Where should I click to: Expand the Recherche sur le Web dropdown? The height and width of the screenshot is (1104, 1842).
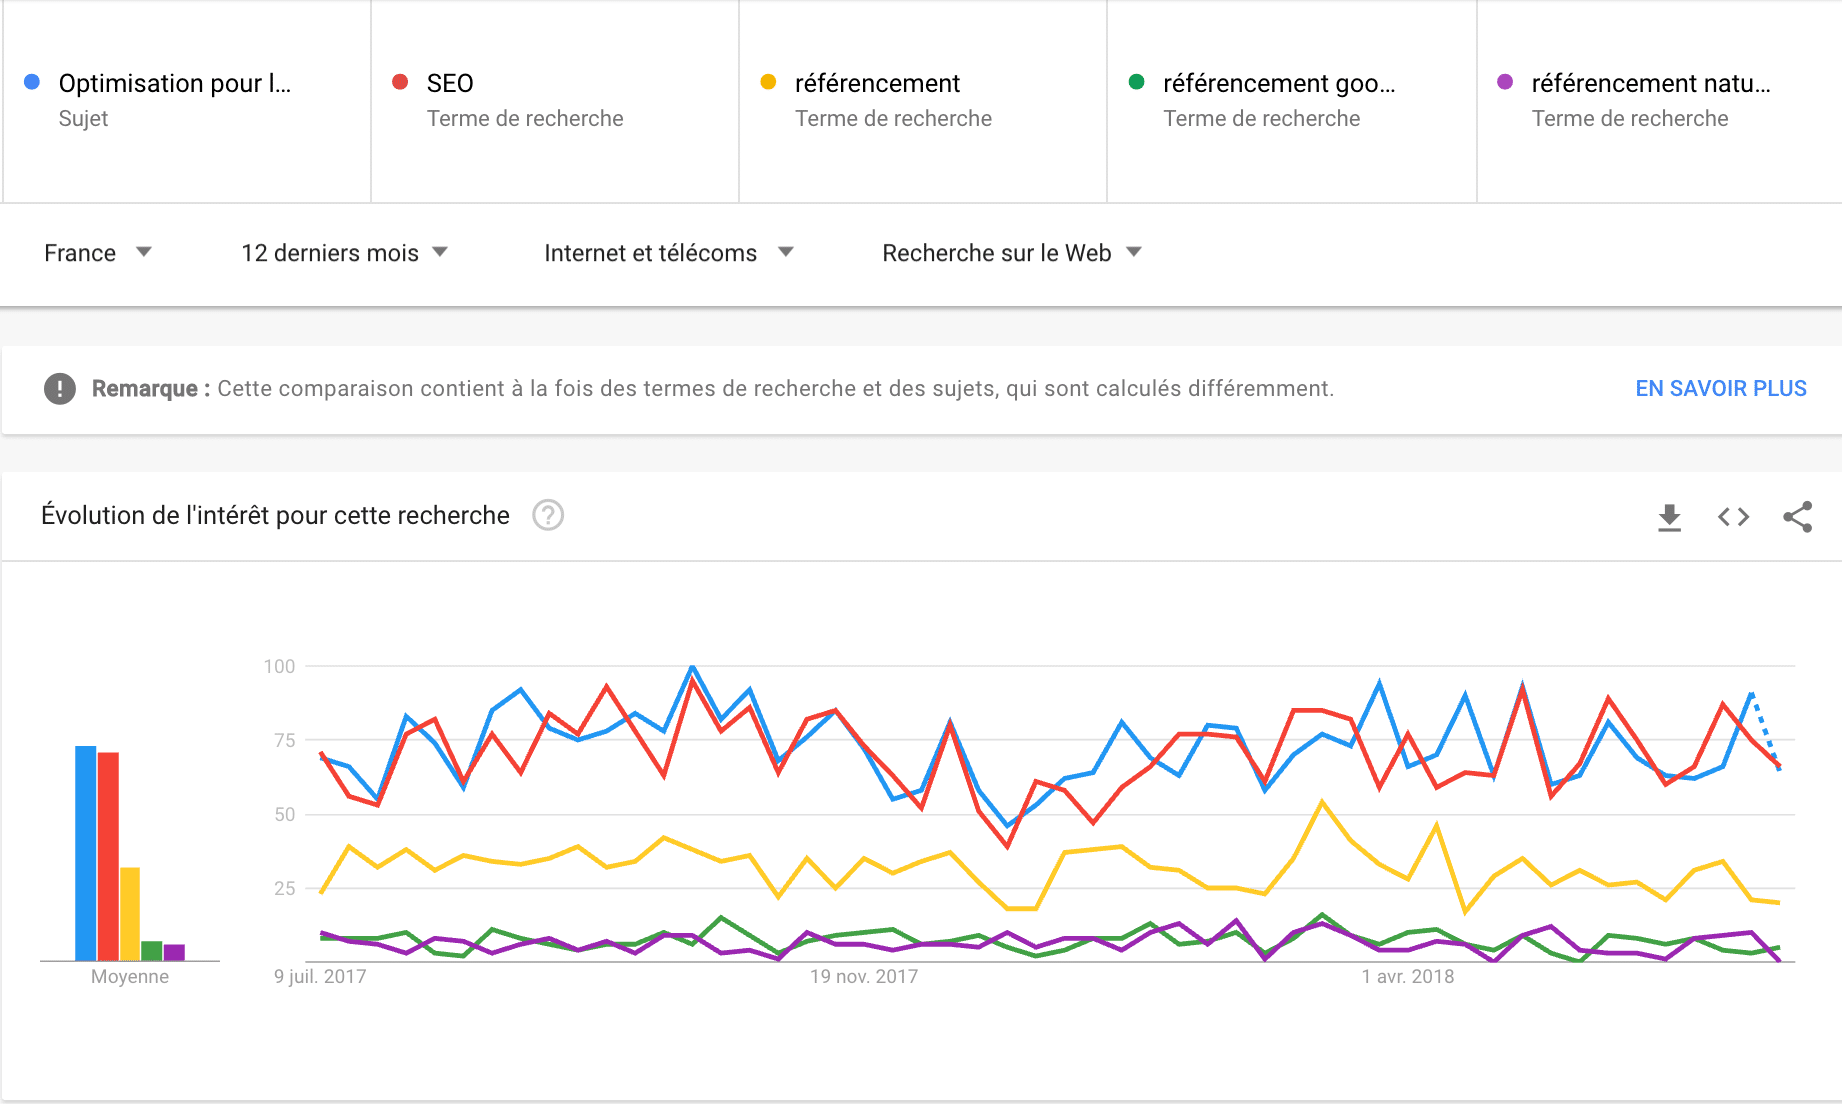click(x=1011, y=253)
